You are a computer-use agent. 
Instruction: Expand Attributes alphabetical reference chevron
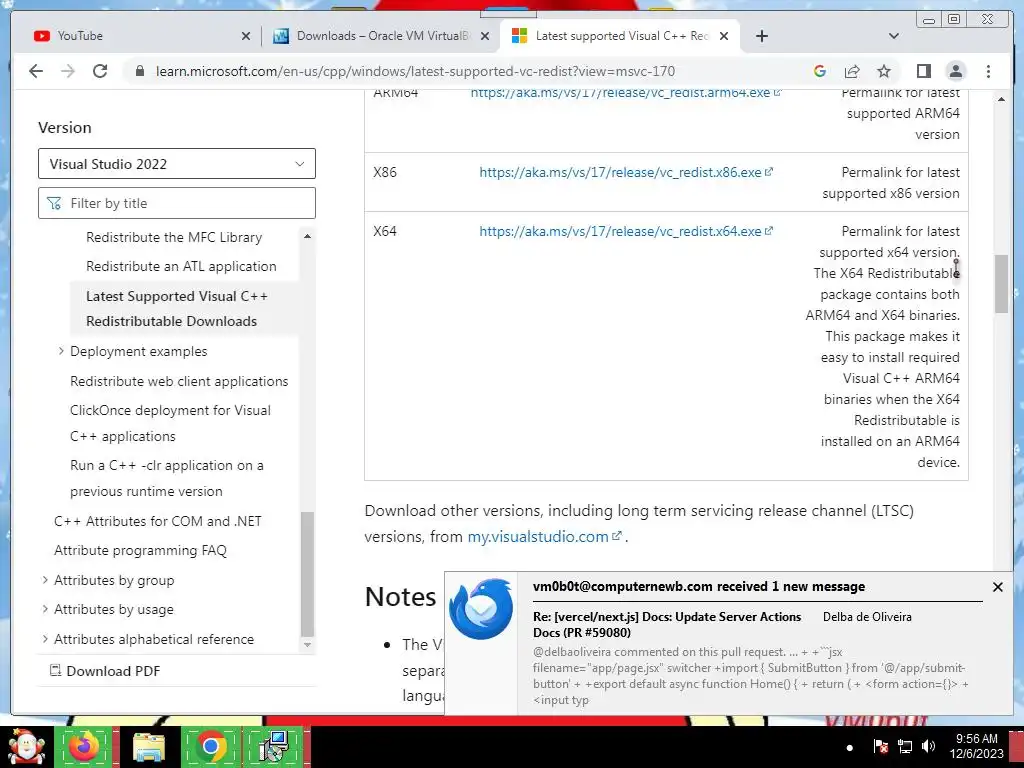tap(45, 639)
